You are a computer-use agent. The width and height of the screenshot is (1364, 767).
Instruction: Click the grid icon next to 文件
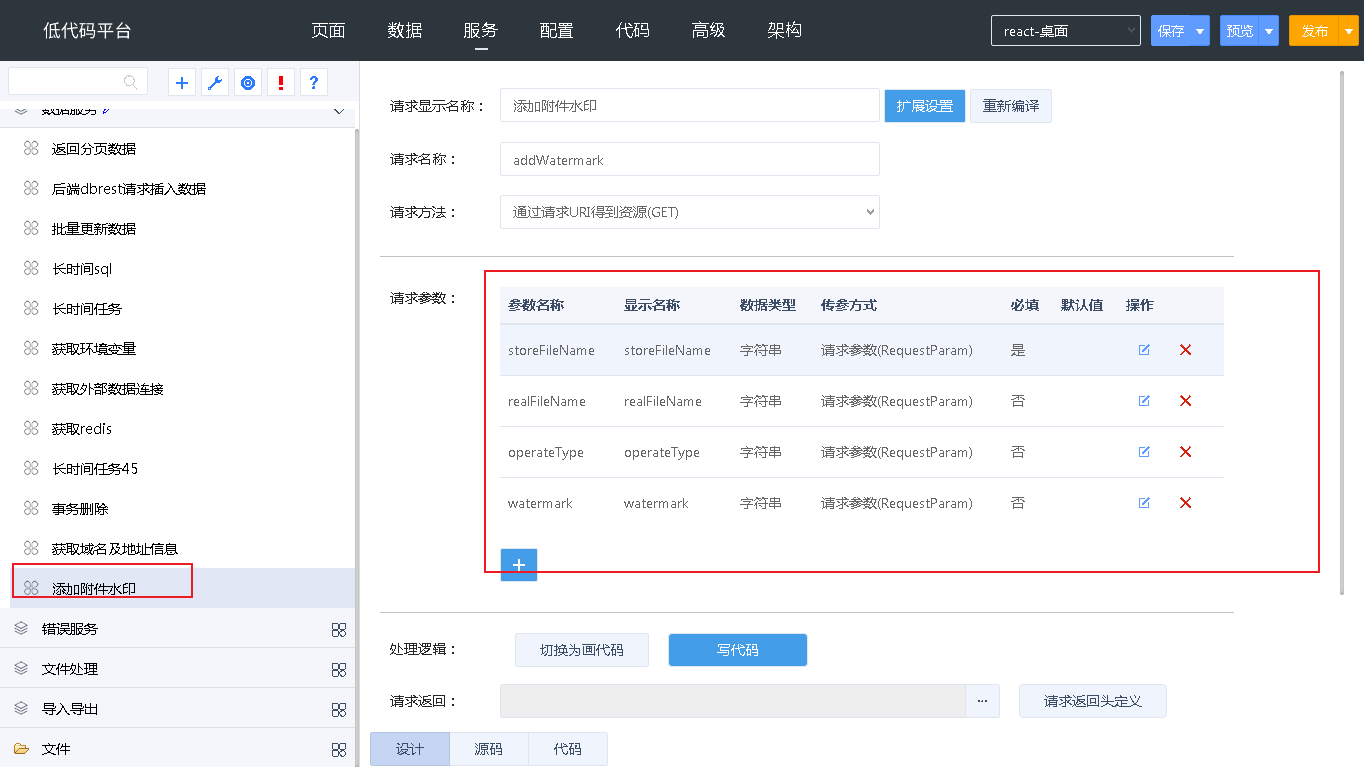click(339, 749)
